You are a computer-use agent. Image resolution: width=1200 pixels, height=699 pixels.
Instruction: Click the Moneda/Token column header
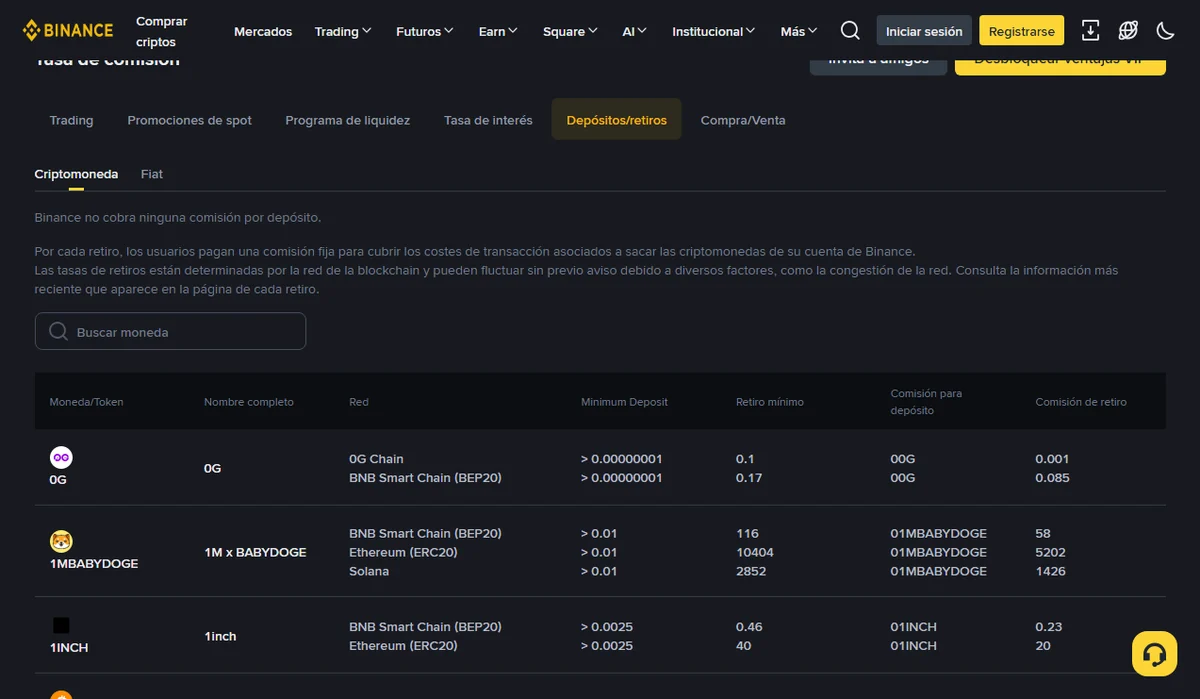(86, 402)
